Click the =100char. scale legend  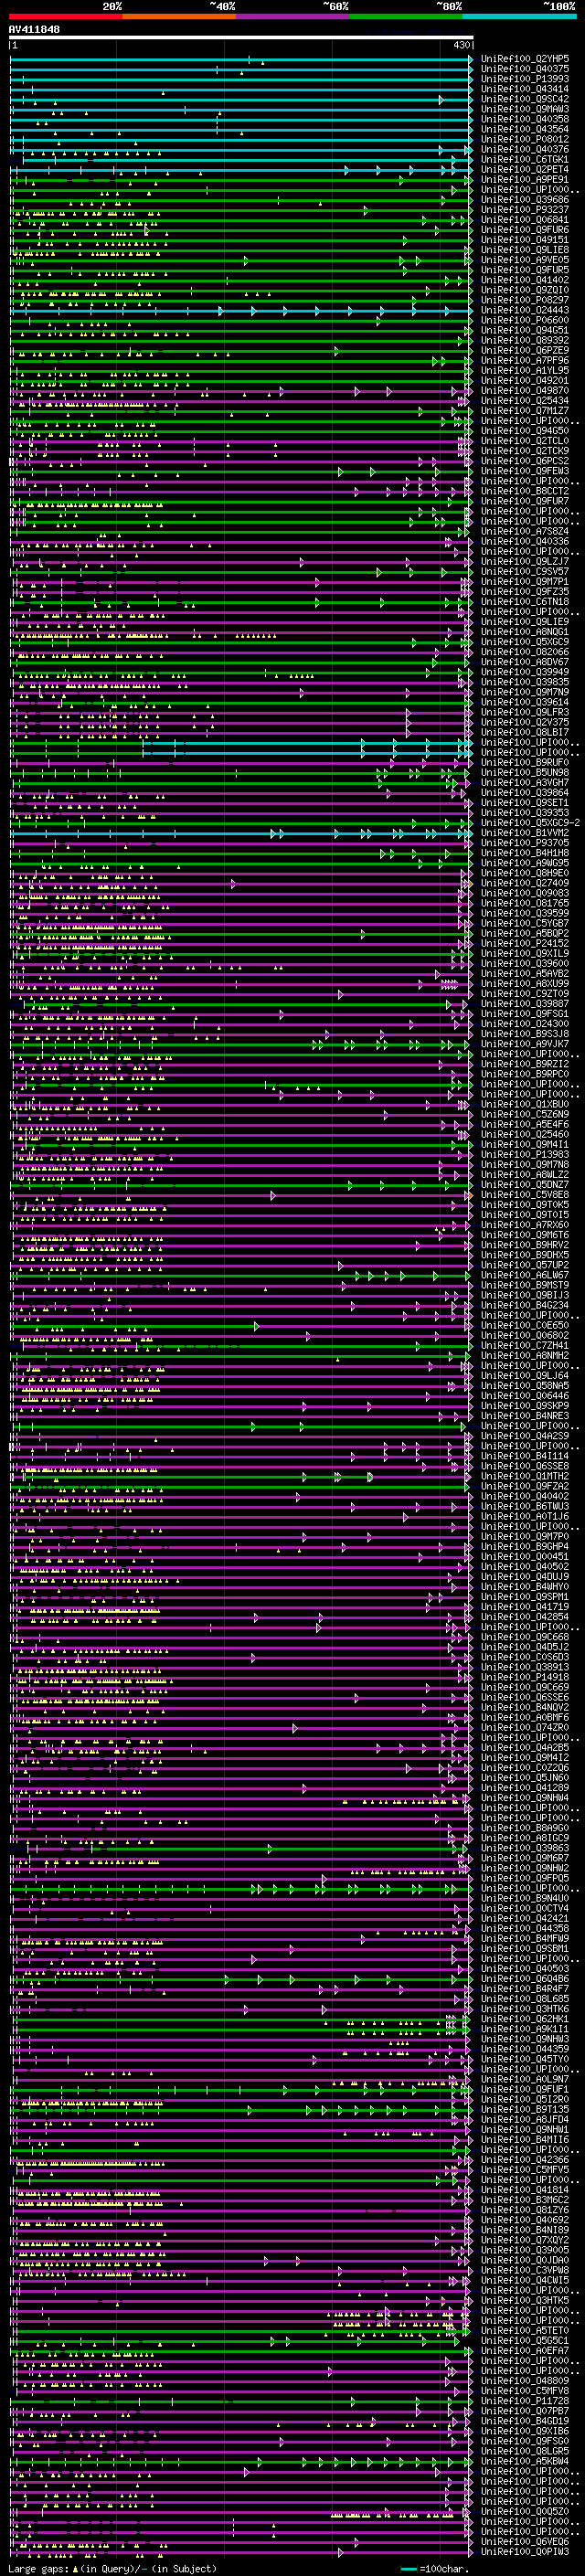click(435, 2569)
